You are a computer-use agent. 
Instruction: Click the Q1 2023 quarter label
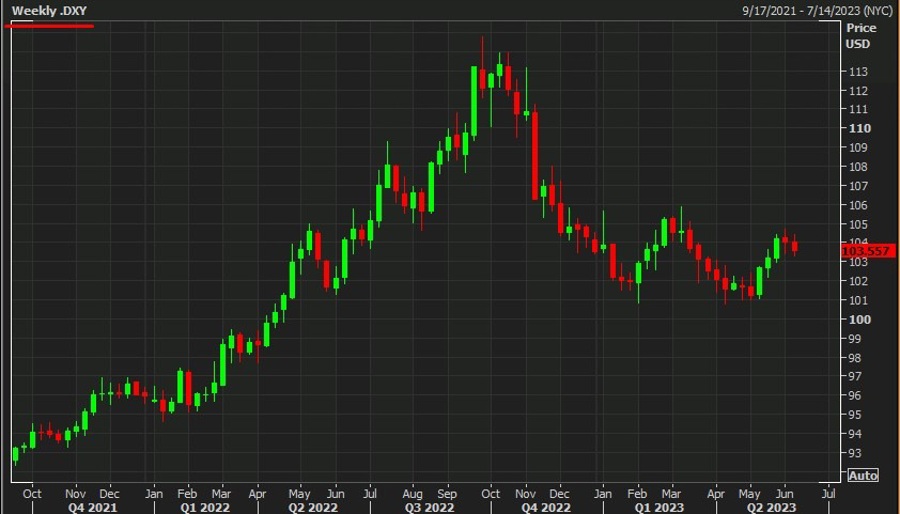pyautogui.click(x=659, y=508)
